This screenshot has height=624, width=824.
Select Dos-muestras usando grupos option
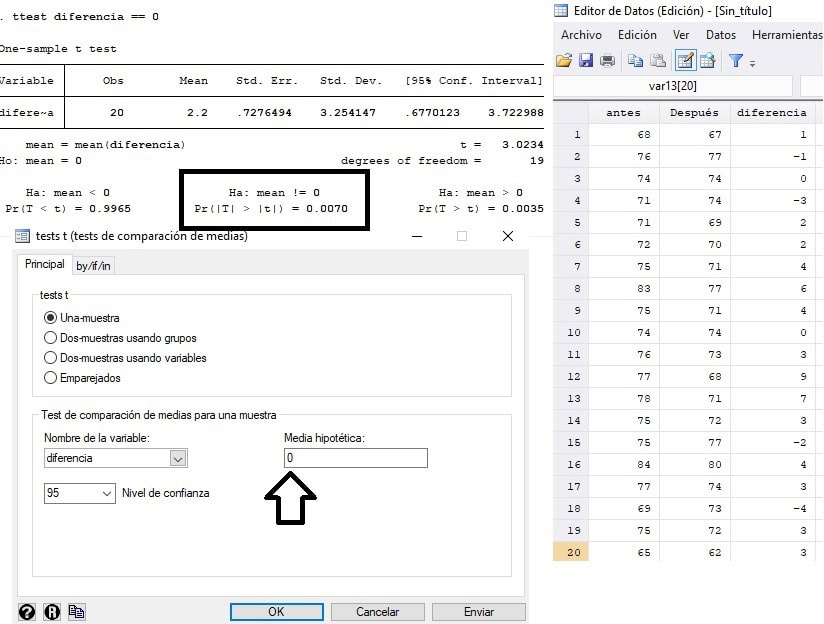point(51,338)
